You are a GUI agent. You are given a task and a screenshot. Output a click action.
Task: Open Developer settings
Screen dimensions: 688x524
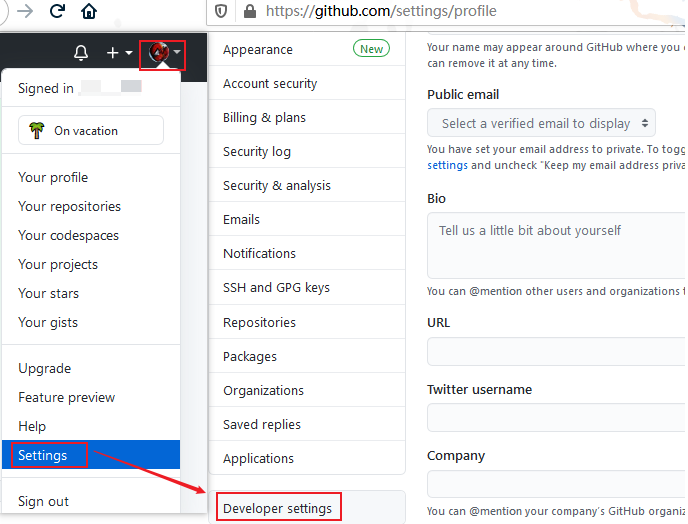point(307,508)
